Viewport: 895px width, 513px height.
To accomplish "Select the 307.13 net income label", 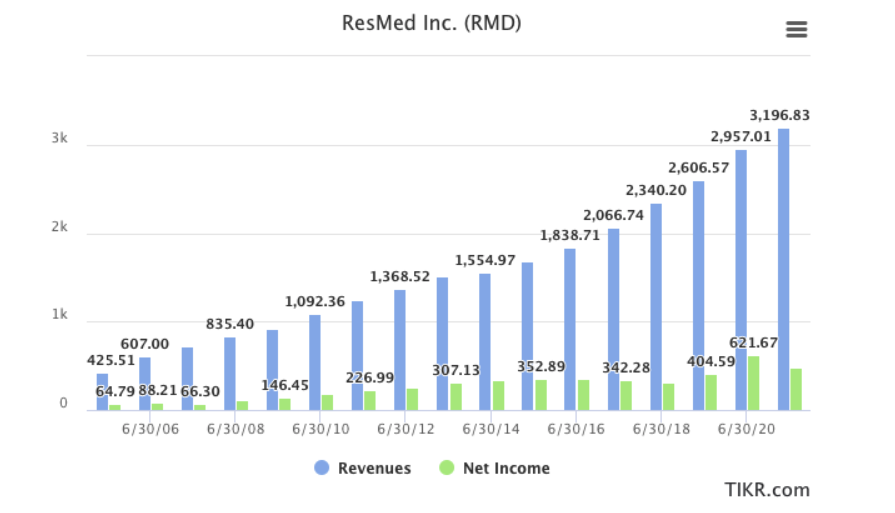I will pyautogui.click(x=455, y=370).
